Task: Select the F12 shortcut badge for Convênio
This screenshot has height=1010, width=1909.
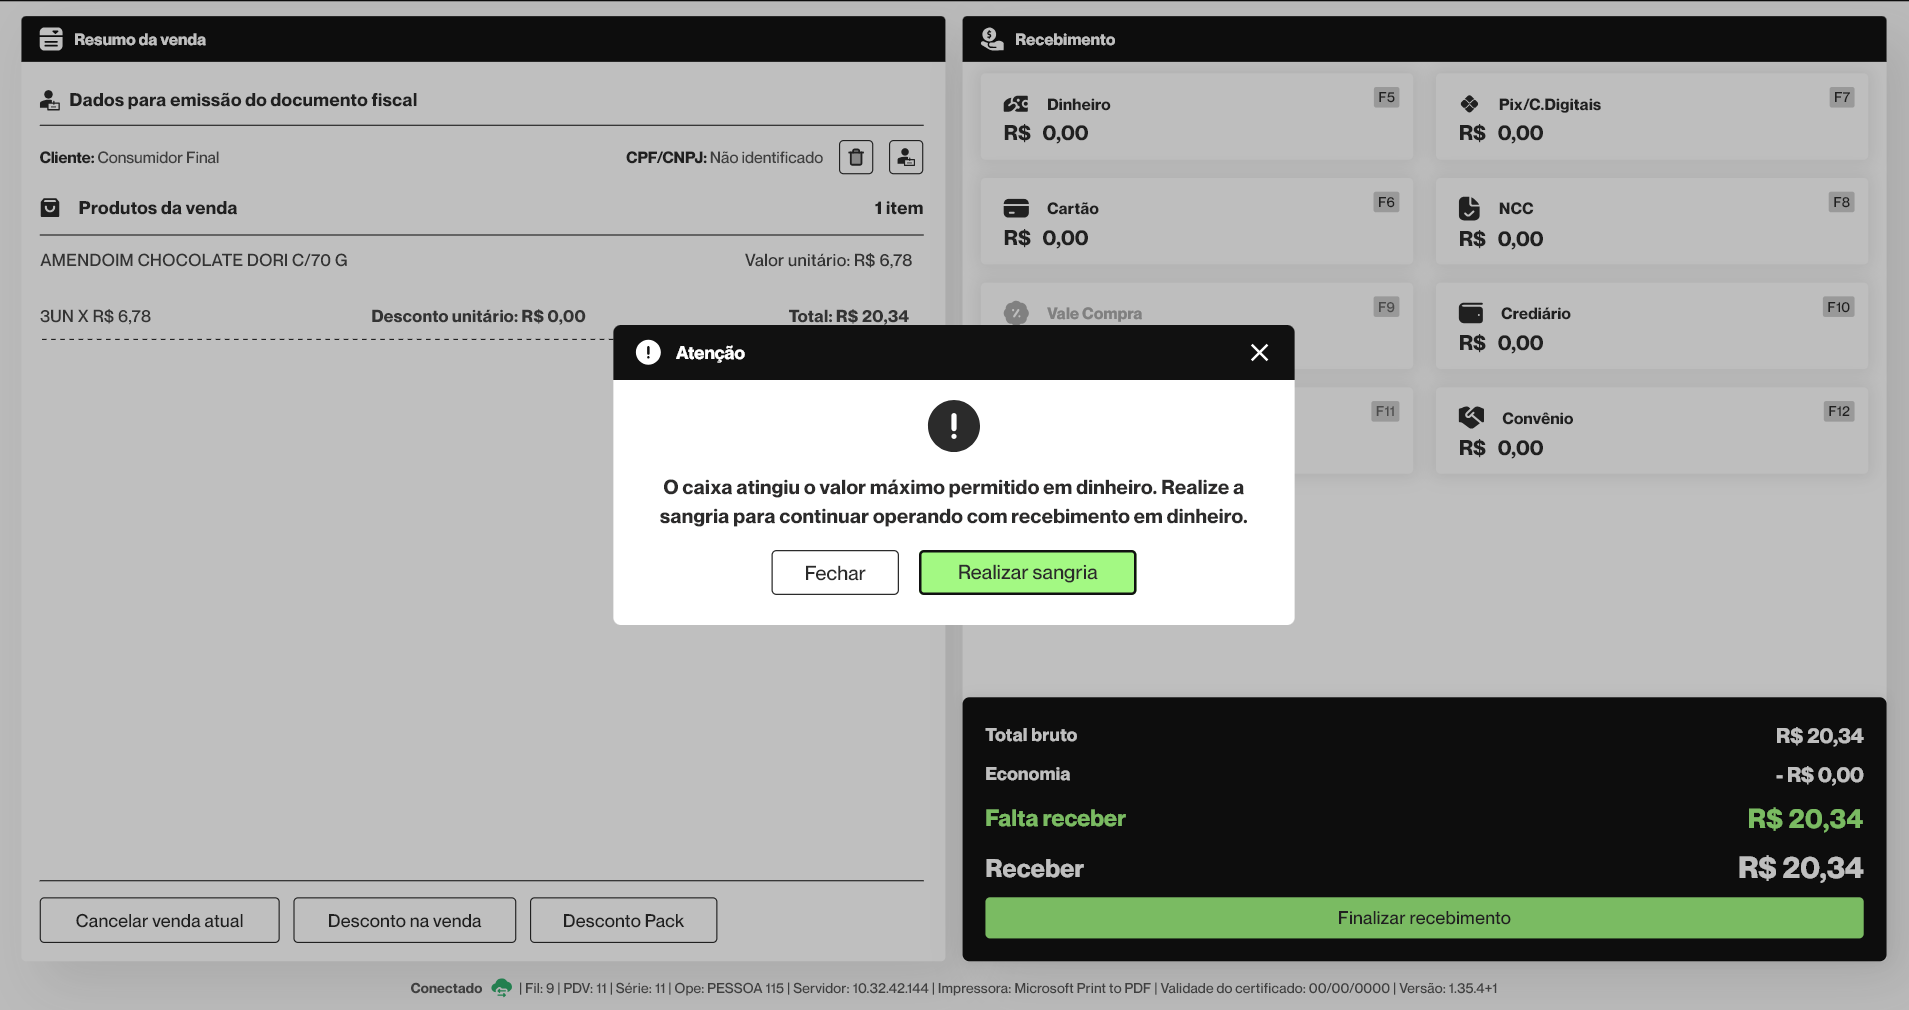Action: pyautogui.click(x=1838, y=411)
